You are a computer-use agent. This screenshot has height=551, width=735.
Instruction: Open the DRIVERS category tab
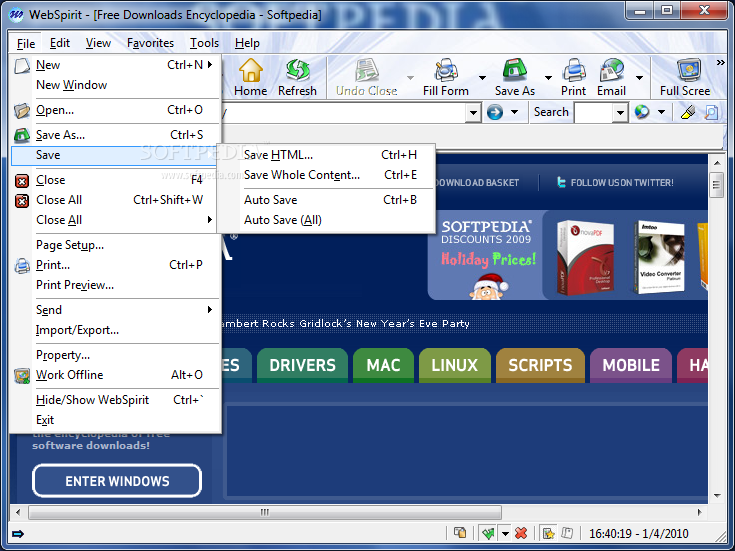tap(302, 365)
